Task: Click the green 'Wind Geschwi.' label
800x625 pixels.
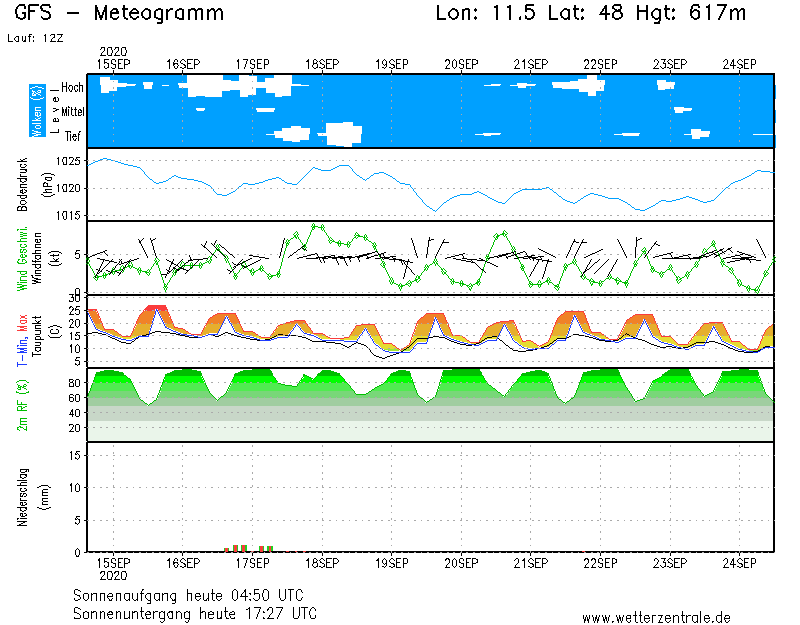Action: (x=22, y=259)
